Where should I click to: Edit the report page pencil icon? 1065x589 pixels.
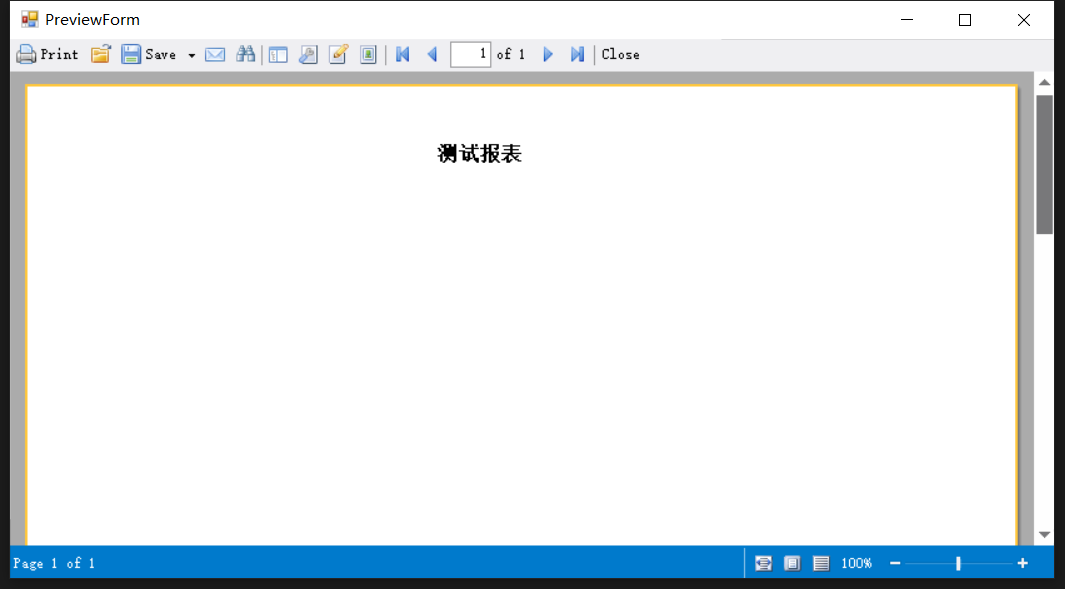point(338,55)
